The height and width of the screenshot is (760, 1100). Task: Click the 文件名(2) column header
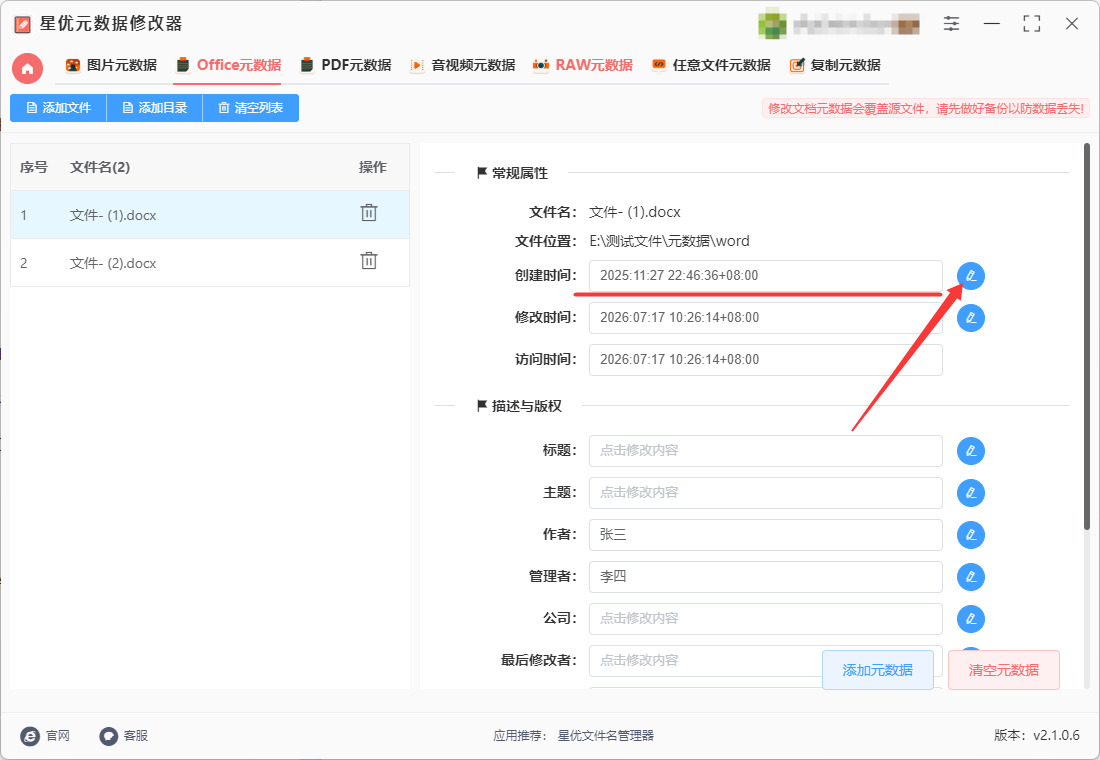click(100, 167)
